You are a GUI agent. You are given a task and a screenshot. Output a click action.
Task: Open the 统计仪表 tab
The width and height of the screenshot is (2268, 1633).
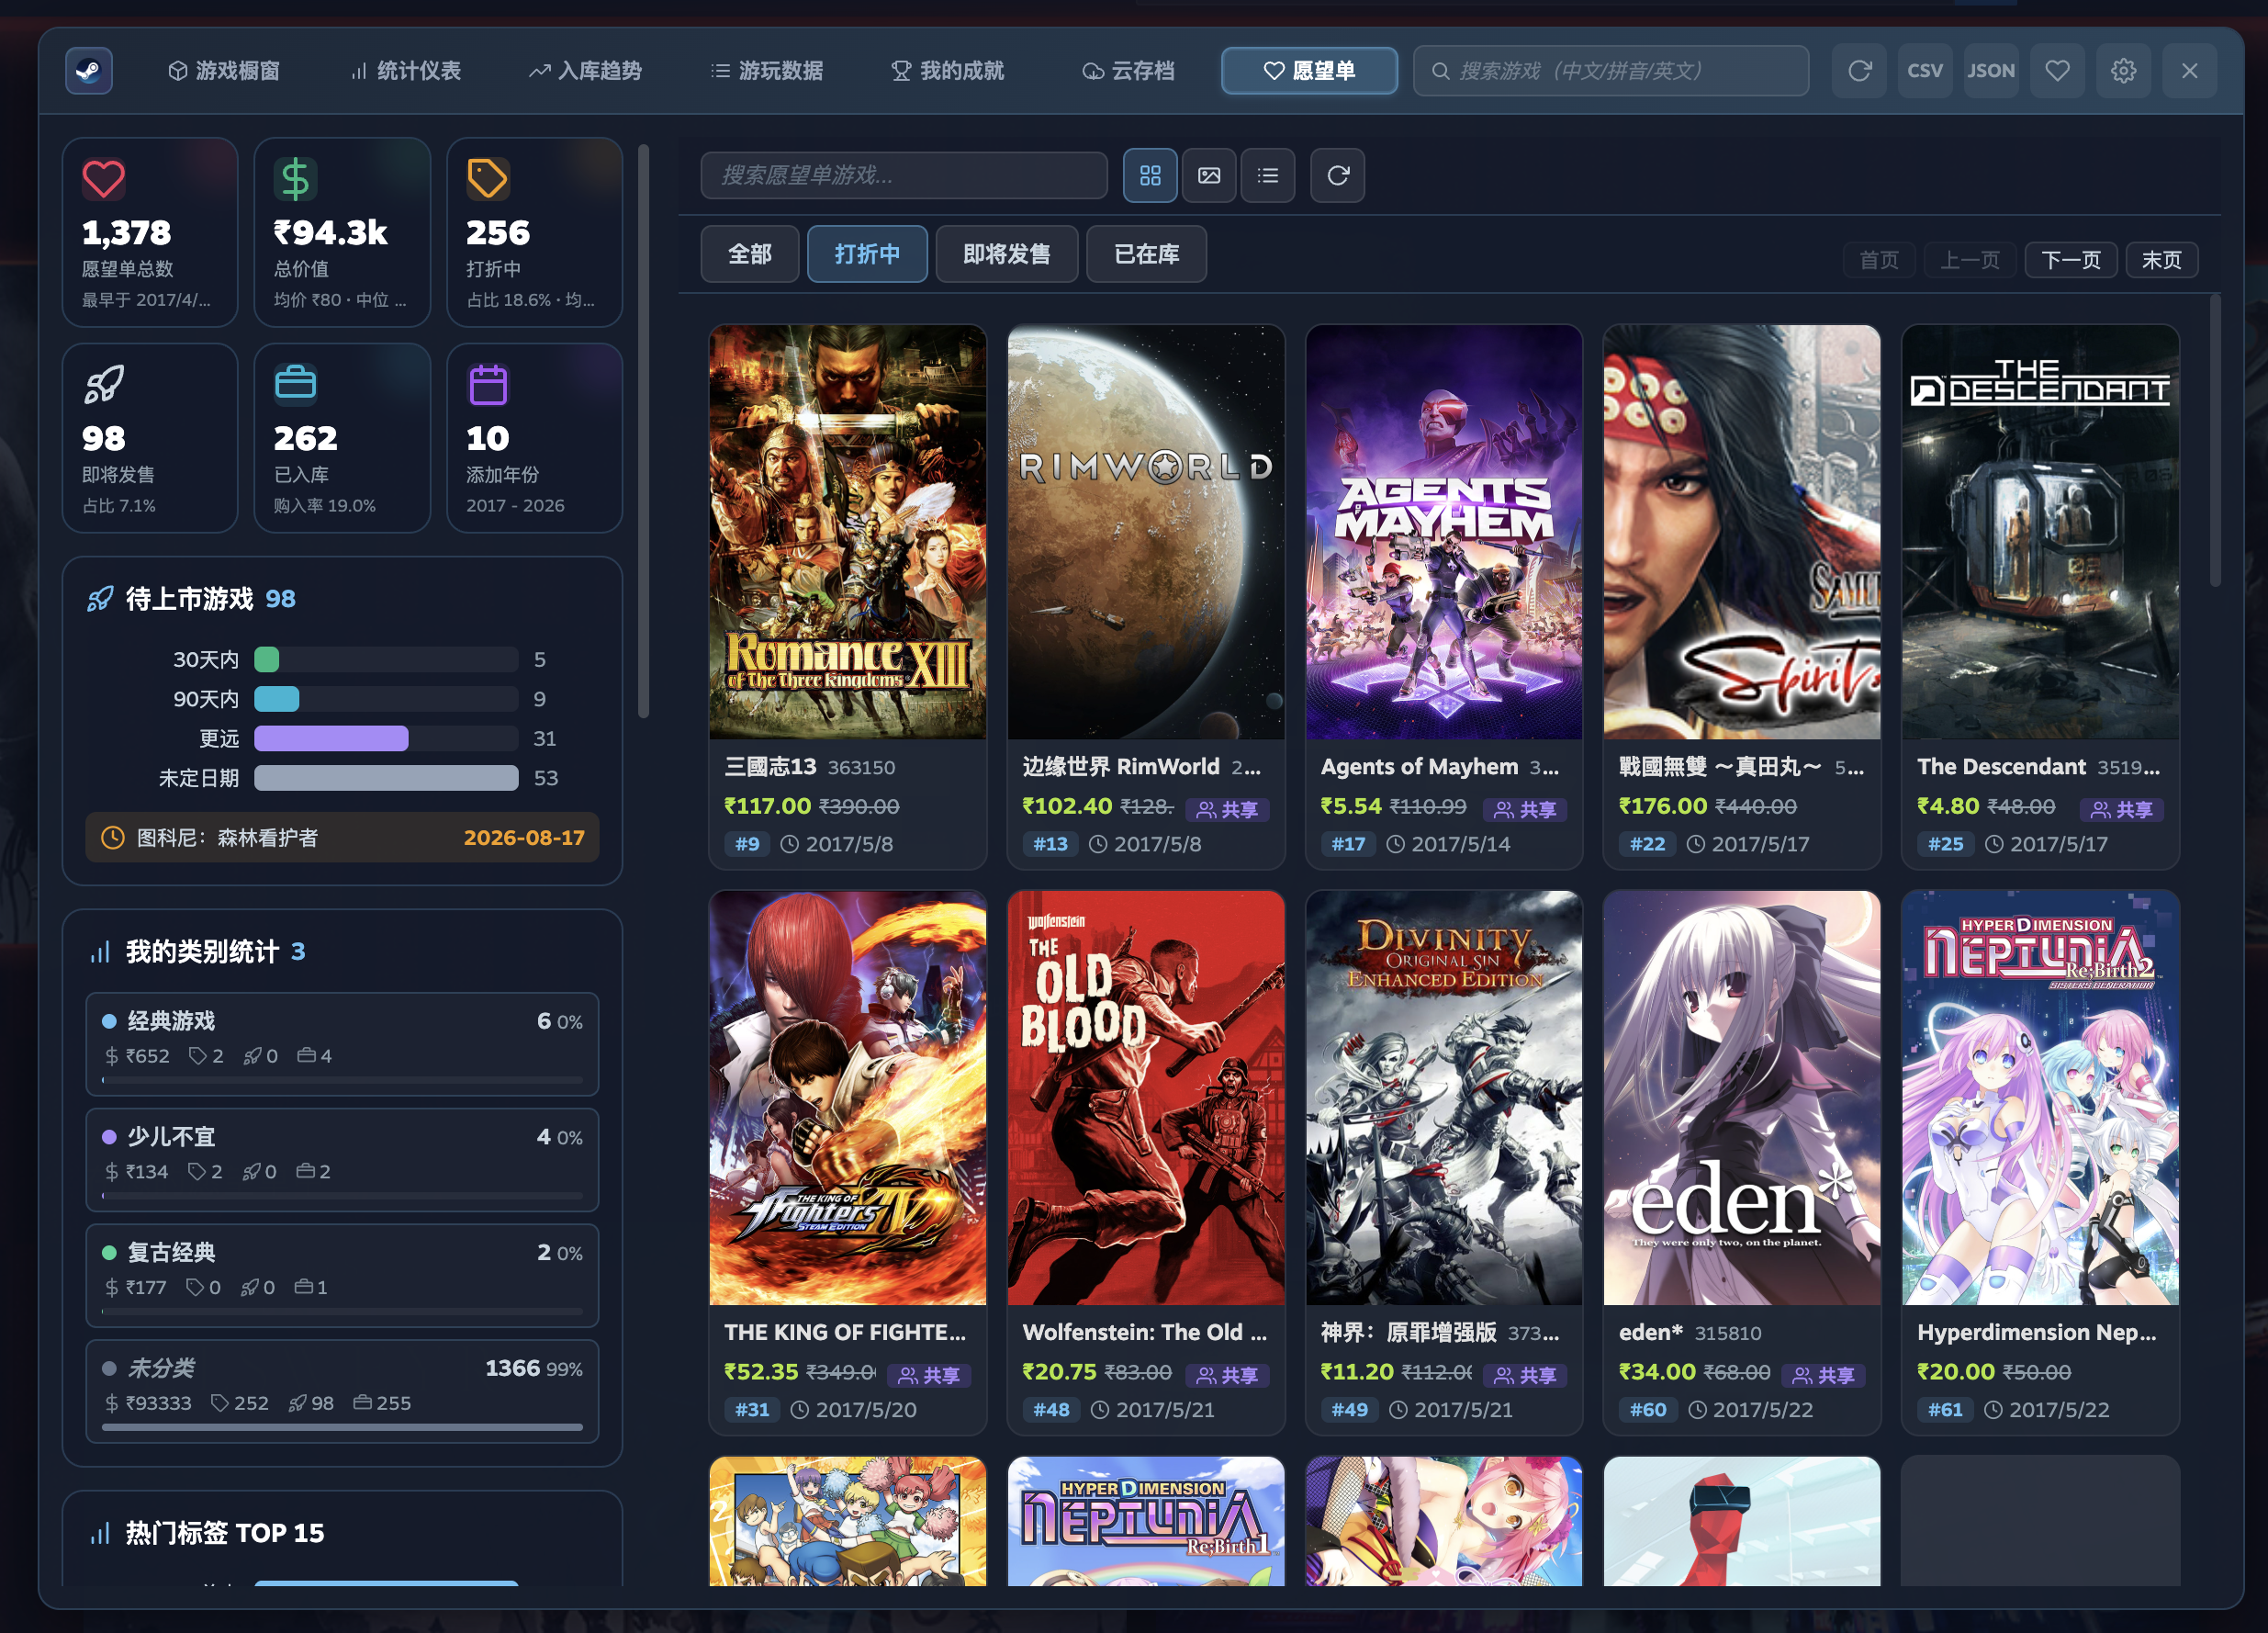[x=406, y=71]
